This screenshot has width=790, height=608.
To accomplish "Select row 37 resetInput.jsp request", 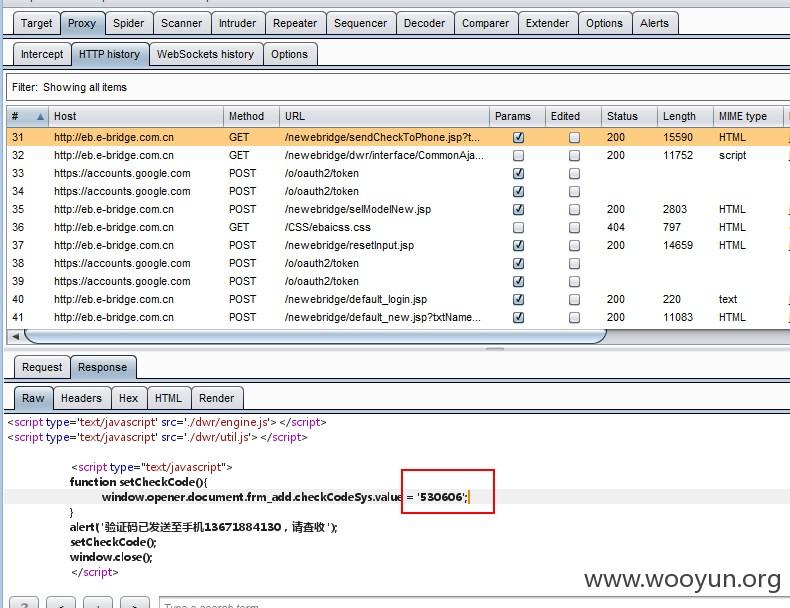I will [398, 245].
